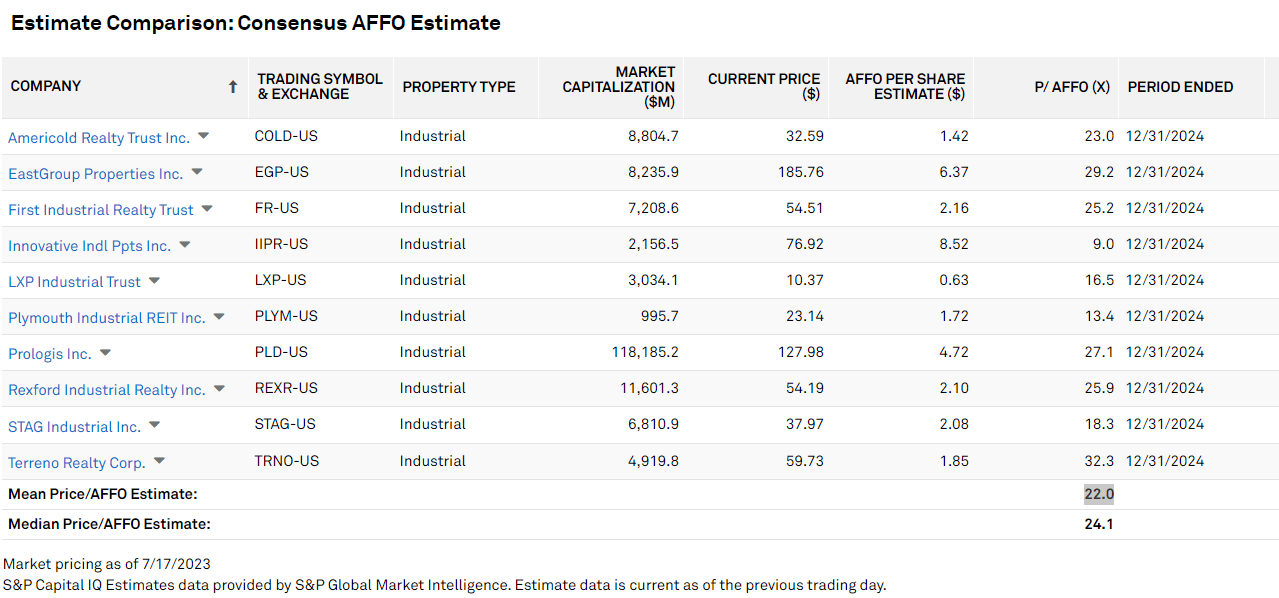Expand the EastGroup Properties dropdown arrow
This screenshot has height=598, width=1279.
pos(197,172)
